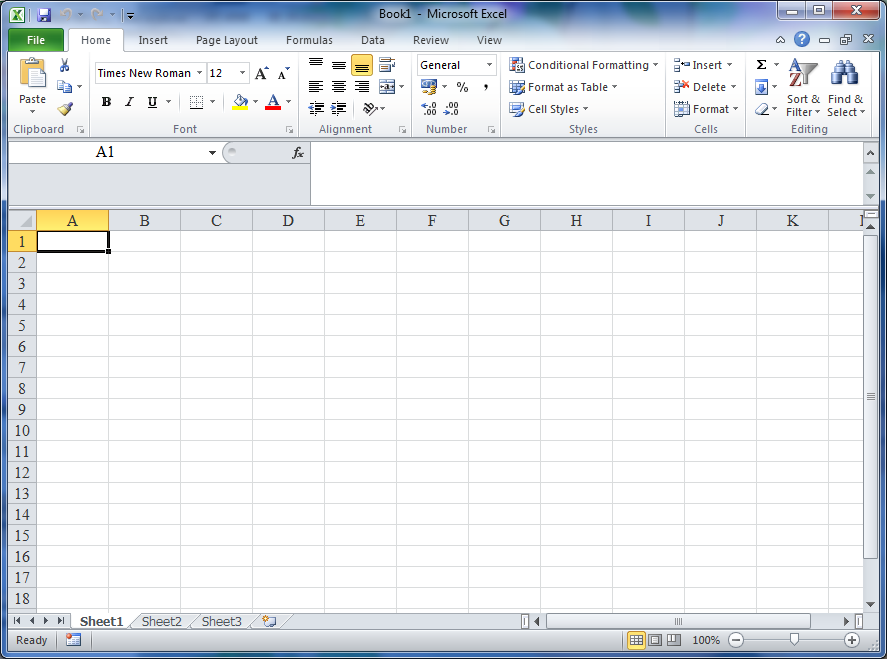Click Increase Decimal icon
Image resolution: width=887 pixels, height=659 pixels.
[429, 108]
